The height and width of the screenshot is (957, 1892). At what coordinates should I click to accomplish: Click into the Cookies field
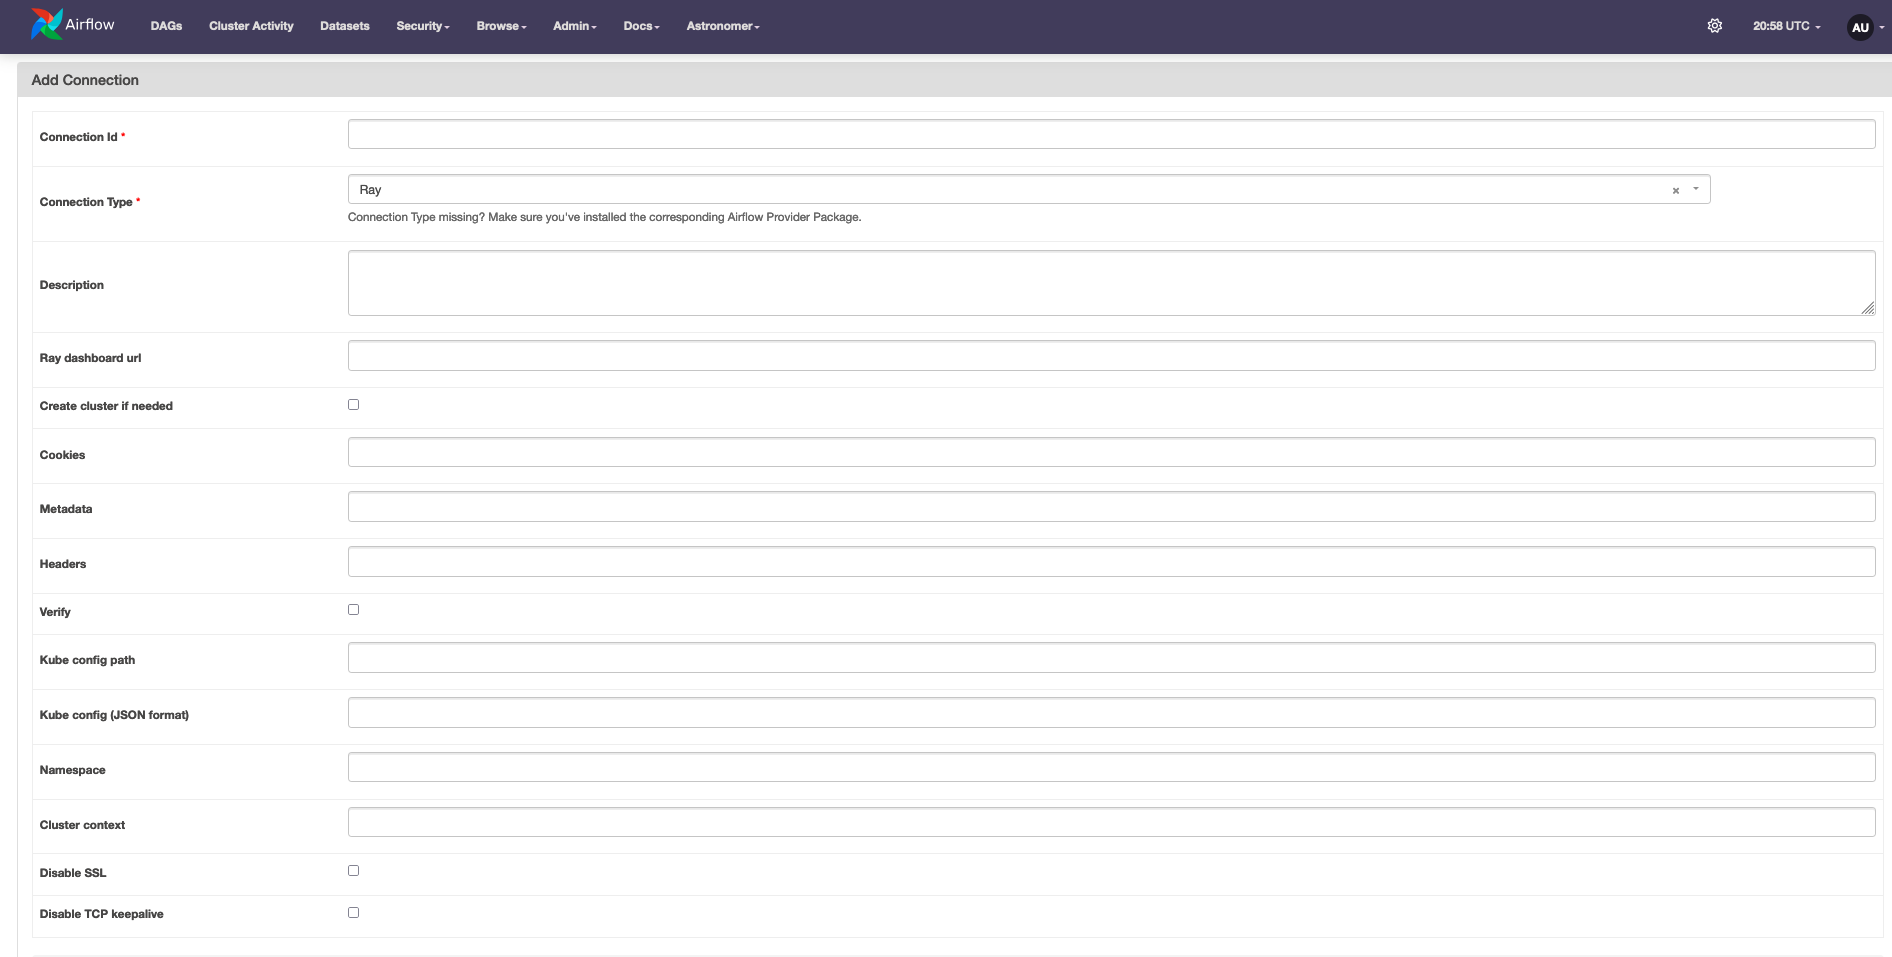(1111, 452)
